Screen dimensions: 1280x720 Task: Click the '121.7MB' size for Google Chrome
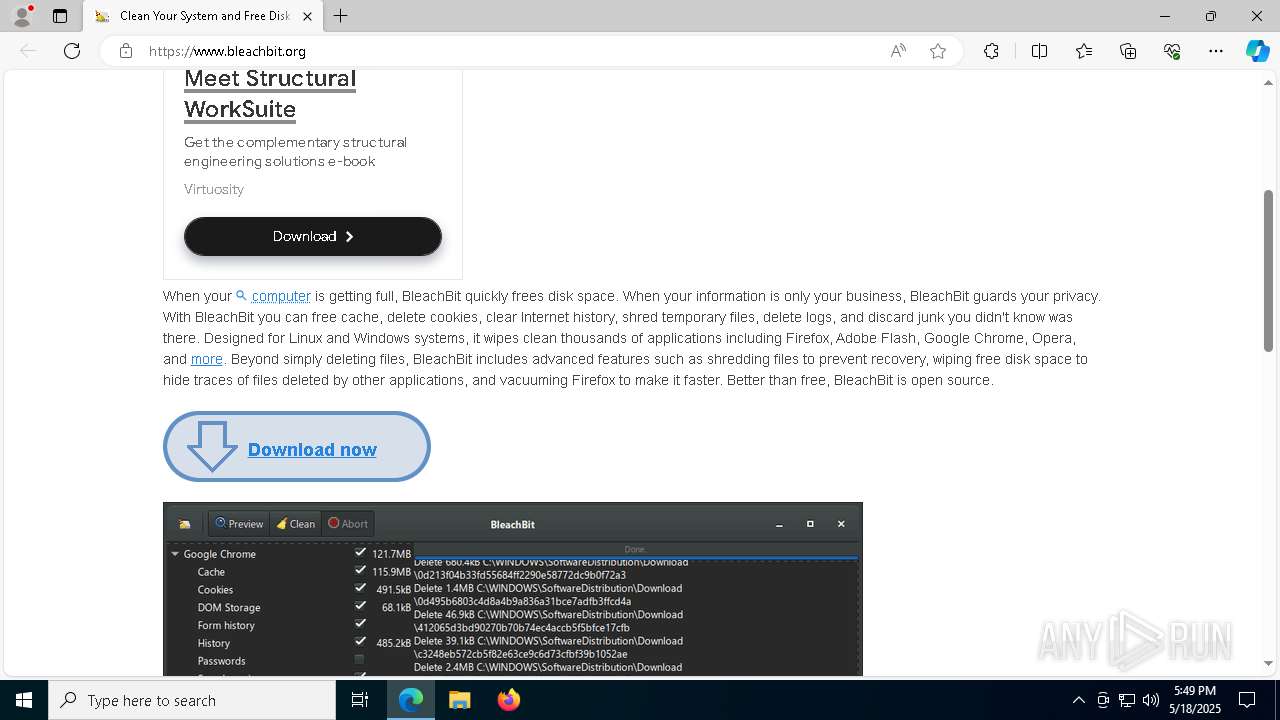(x=391, y=554)
